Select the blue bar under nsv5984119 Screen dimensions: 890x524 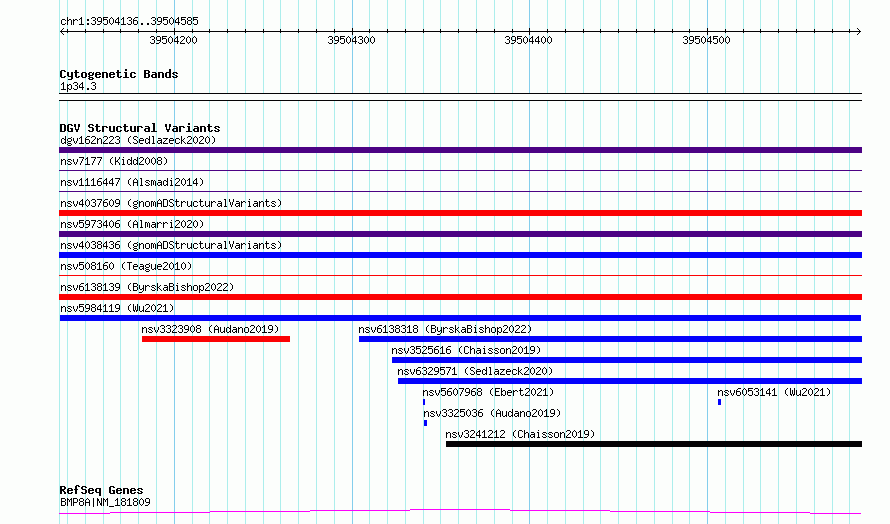(460, 318)
